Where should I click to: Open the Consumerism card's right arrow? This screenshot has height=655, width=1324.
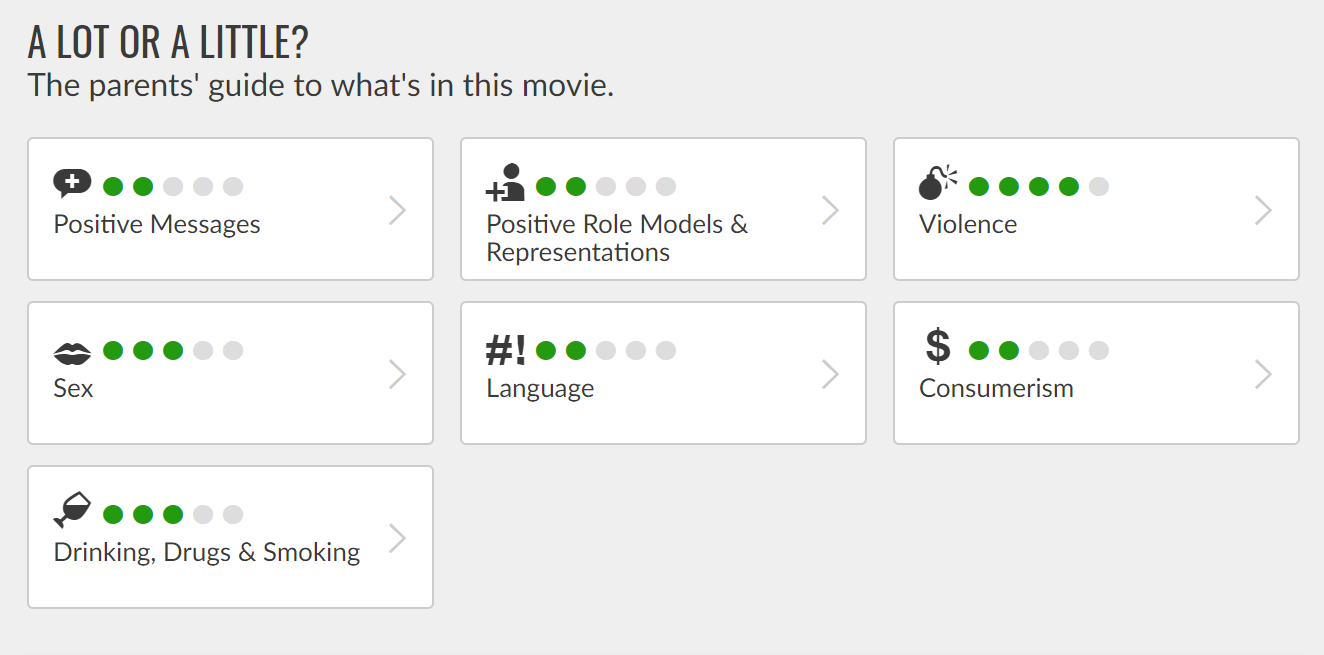(x=1264, y=374)
